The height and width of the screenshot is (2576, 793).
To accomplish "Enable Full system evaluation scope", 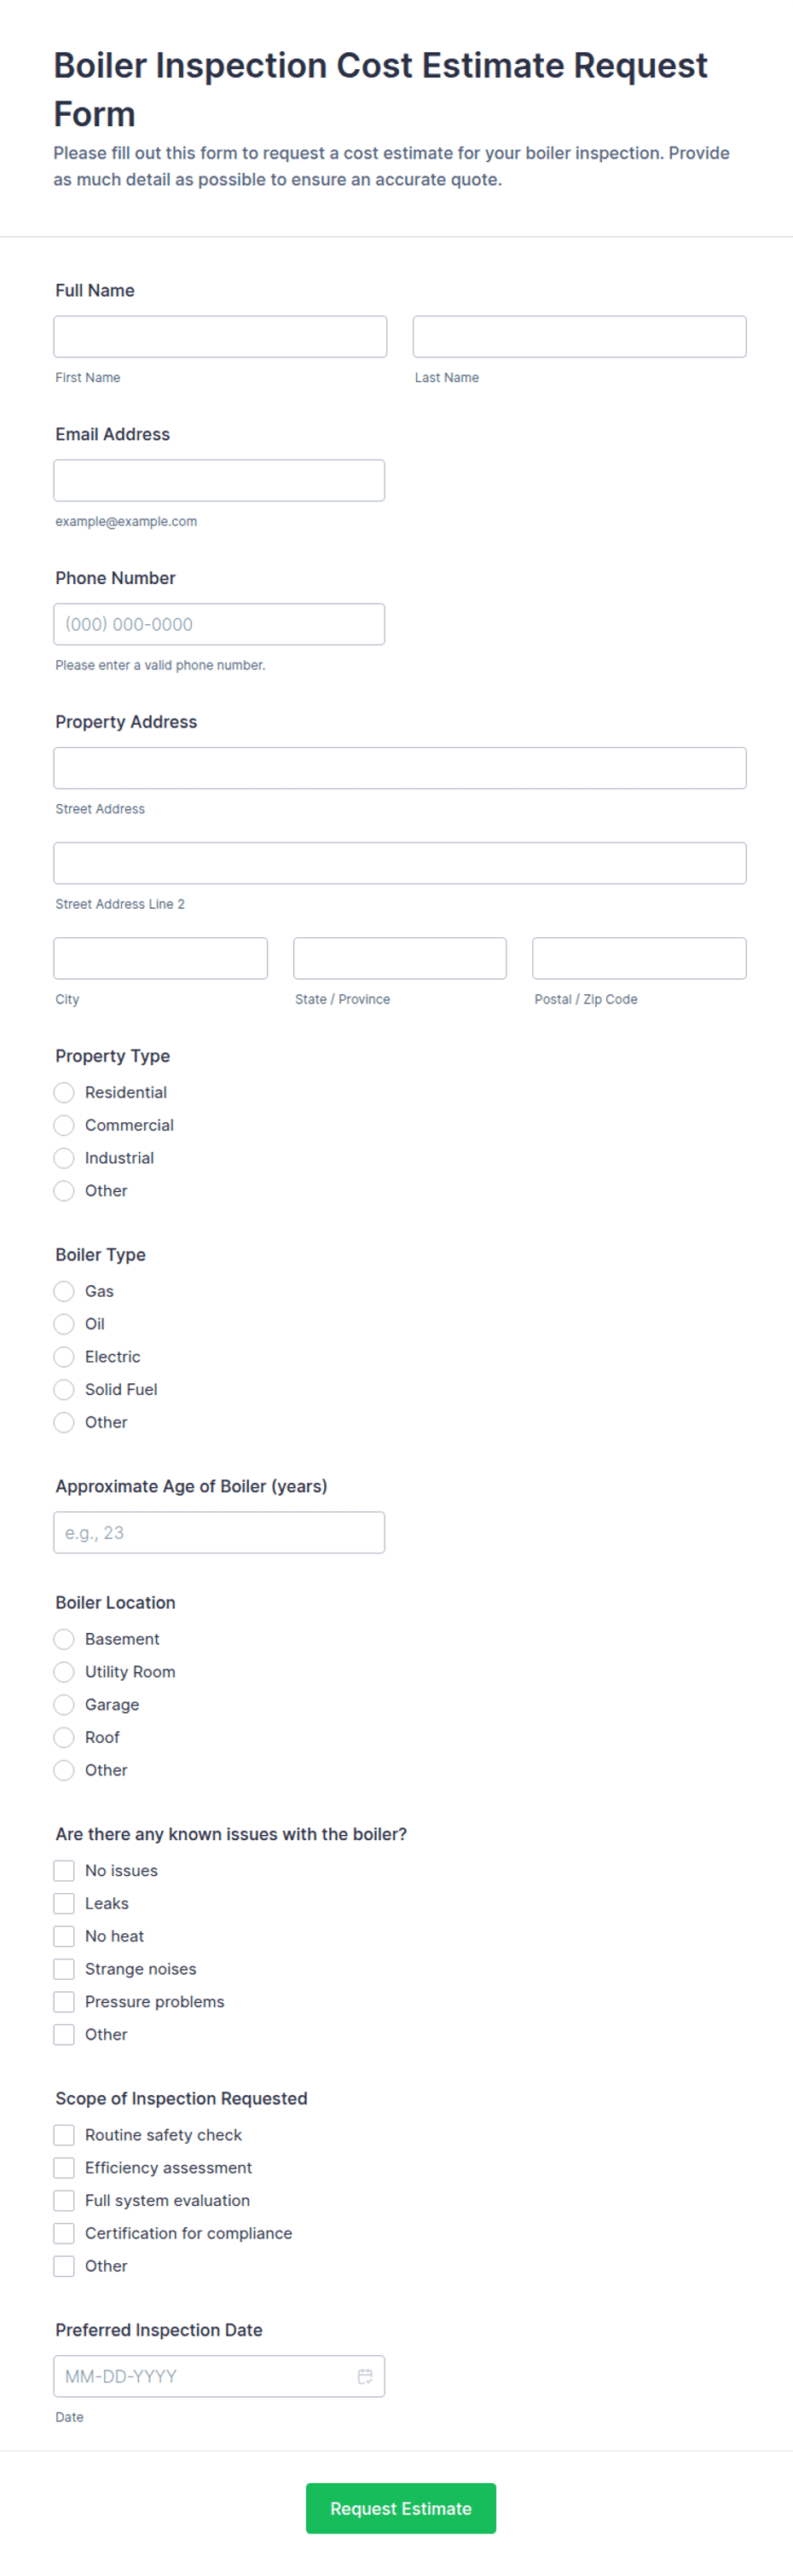I will (x=64, y=2200).
